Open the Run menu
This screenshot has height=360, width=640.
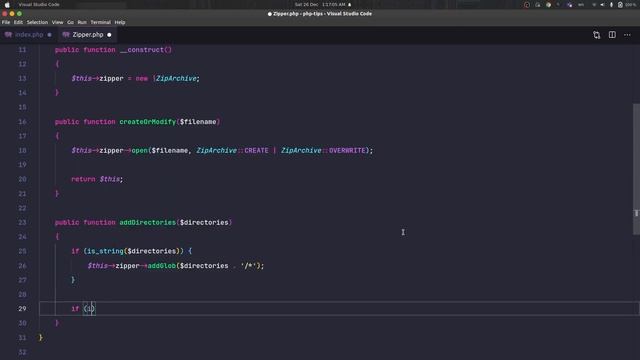(x=82, y=22)
